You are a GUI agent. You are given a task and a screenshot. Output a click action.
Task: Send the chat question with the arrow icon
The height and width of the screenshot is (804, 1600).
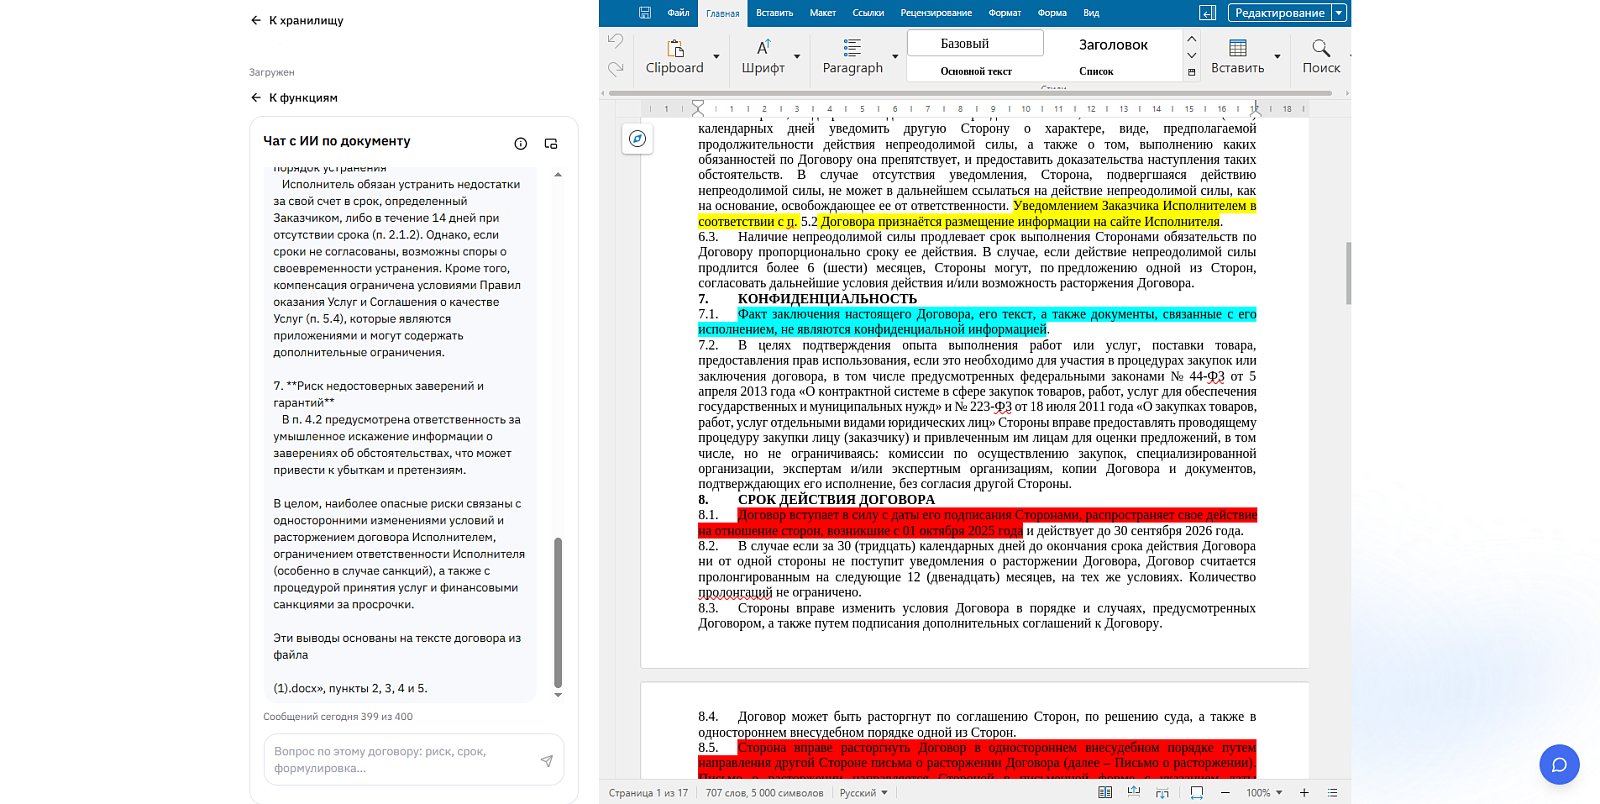[546, 761]
